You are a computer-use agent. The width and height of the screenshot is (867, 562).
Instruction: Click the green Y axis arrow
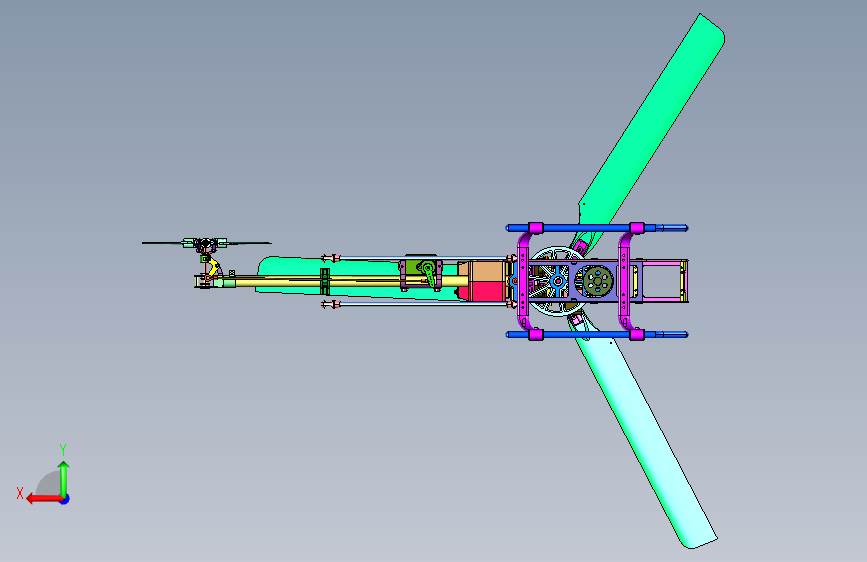64,479
